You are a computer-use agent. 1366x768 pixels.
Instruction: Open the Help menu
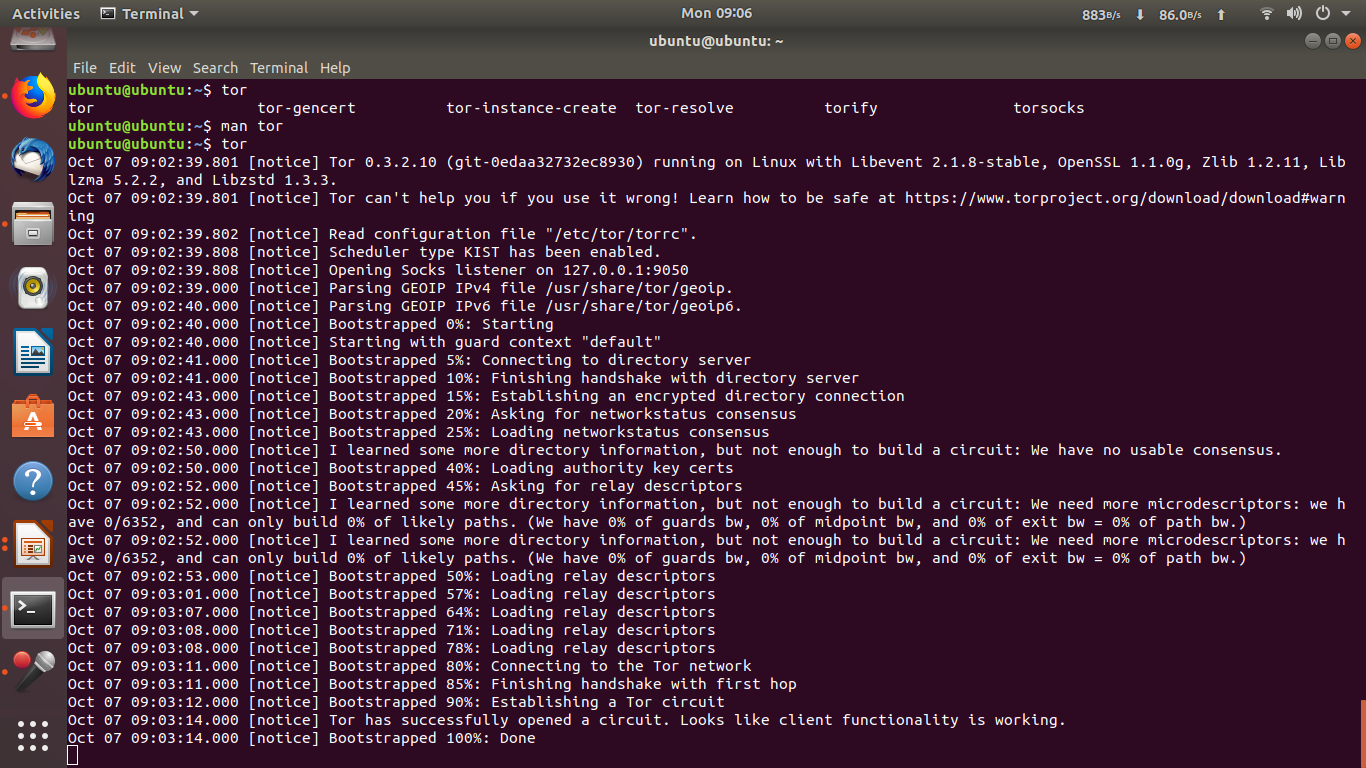(x=335, y=68)
